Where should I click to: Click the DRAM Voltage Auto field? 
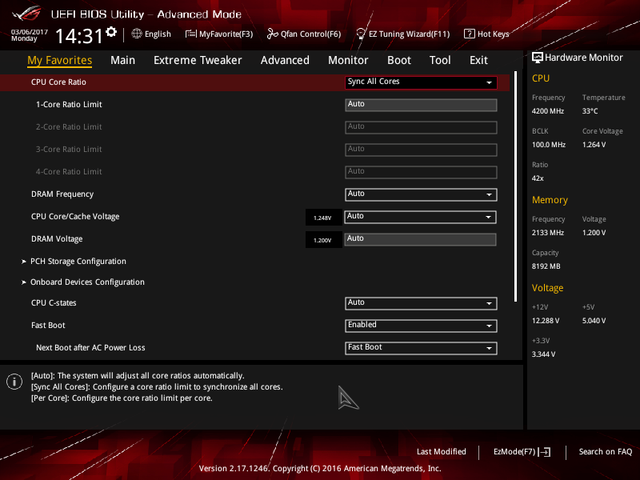[x=420, y=239]
